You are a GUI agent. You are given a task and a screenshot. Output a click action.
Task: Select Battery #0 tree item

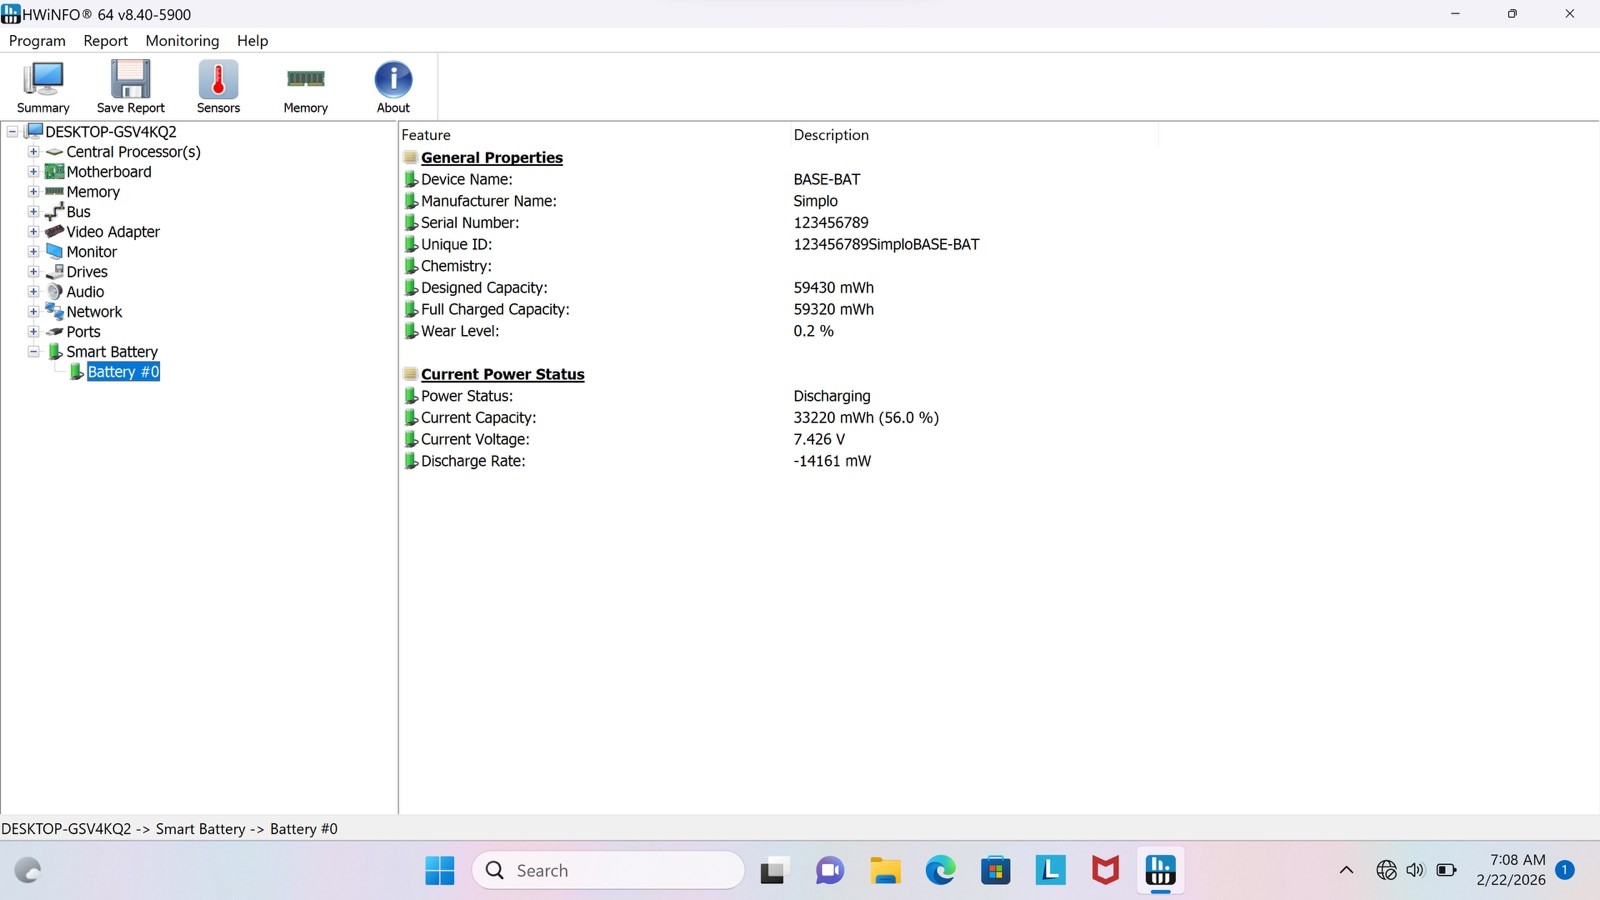click(x=123, y=372)
